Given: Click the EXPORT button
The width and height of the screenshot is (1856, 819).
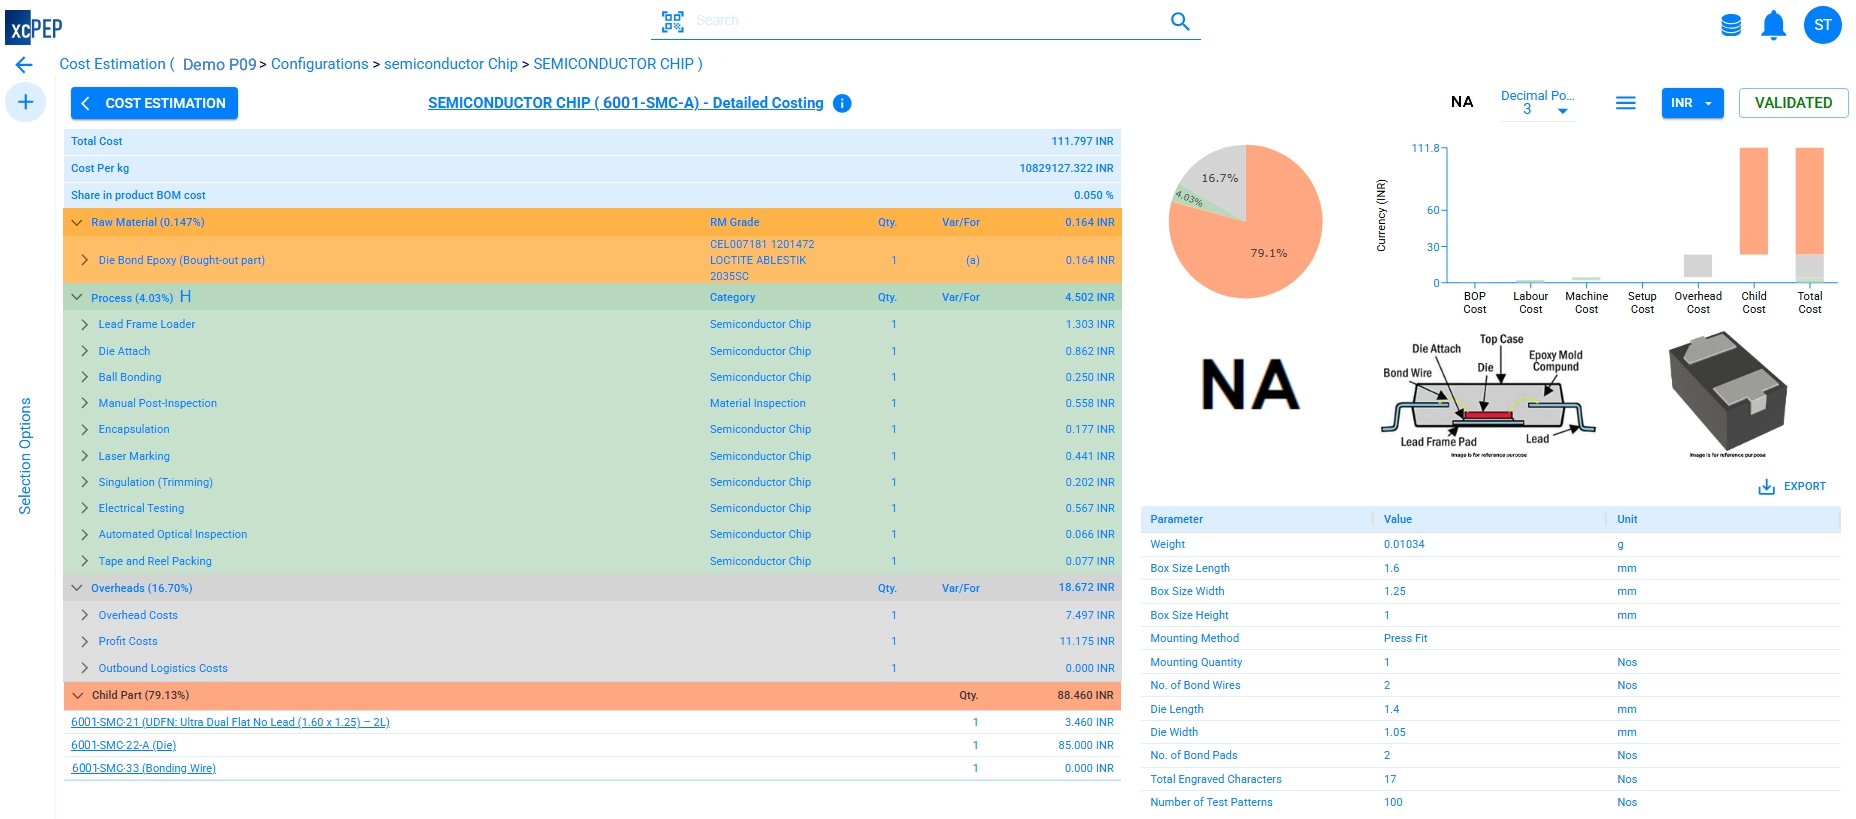Looking at the screenshot, I should click(x=1792, y=486).
